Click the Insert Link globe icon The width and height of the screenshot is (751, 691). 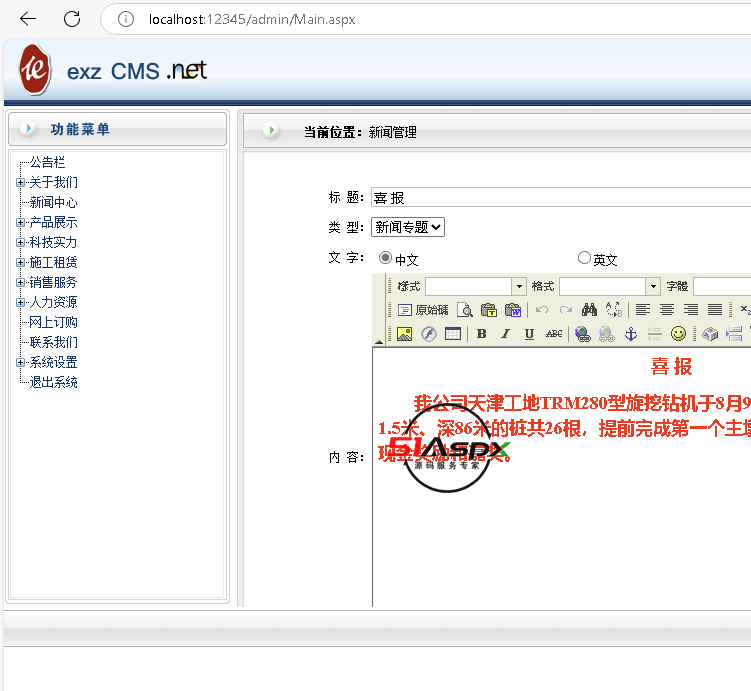[x=582, y=334]
